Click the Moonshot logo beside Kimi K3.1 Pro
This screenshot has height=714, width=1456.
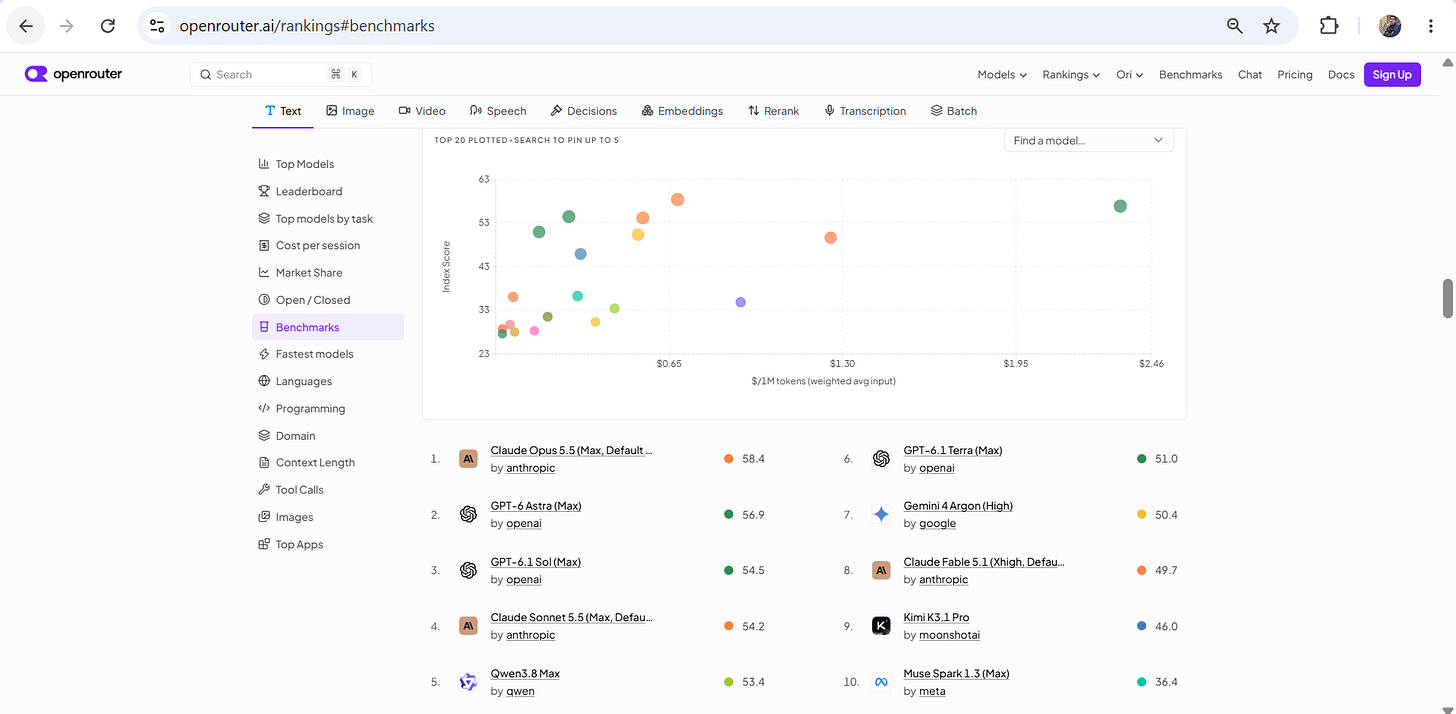point(881,626)
